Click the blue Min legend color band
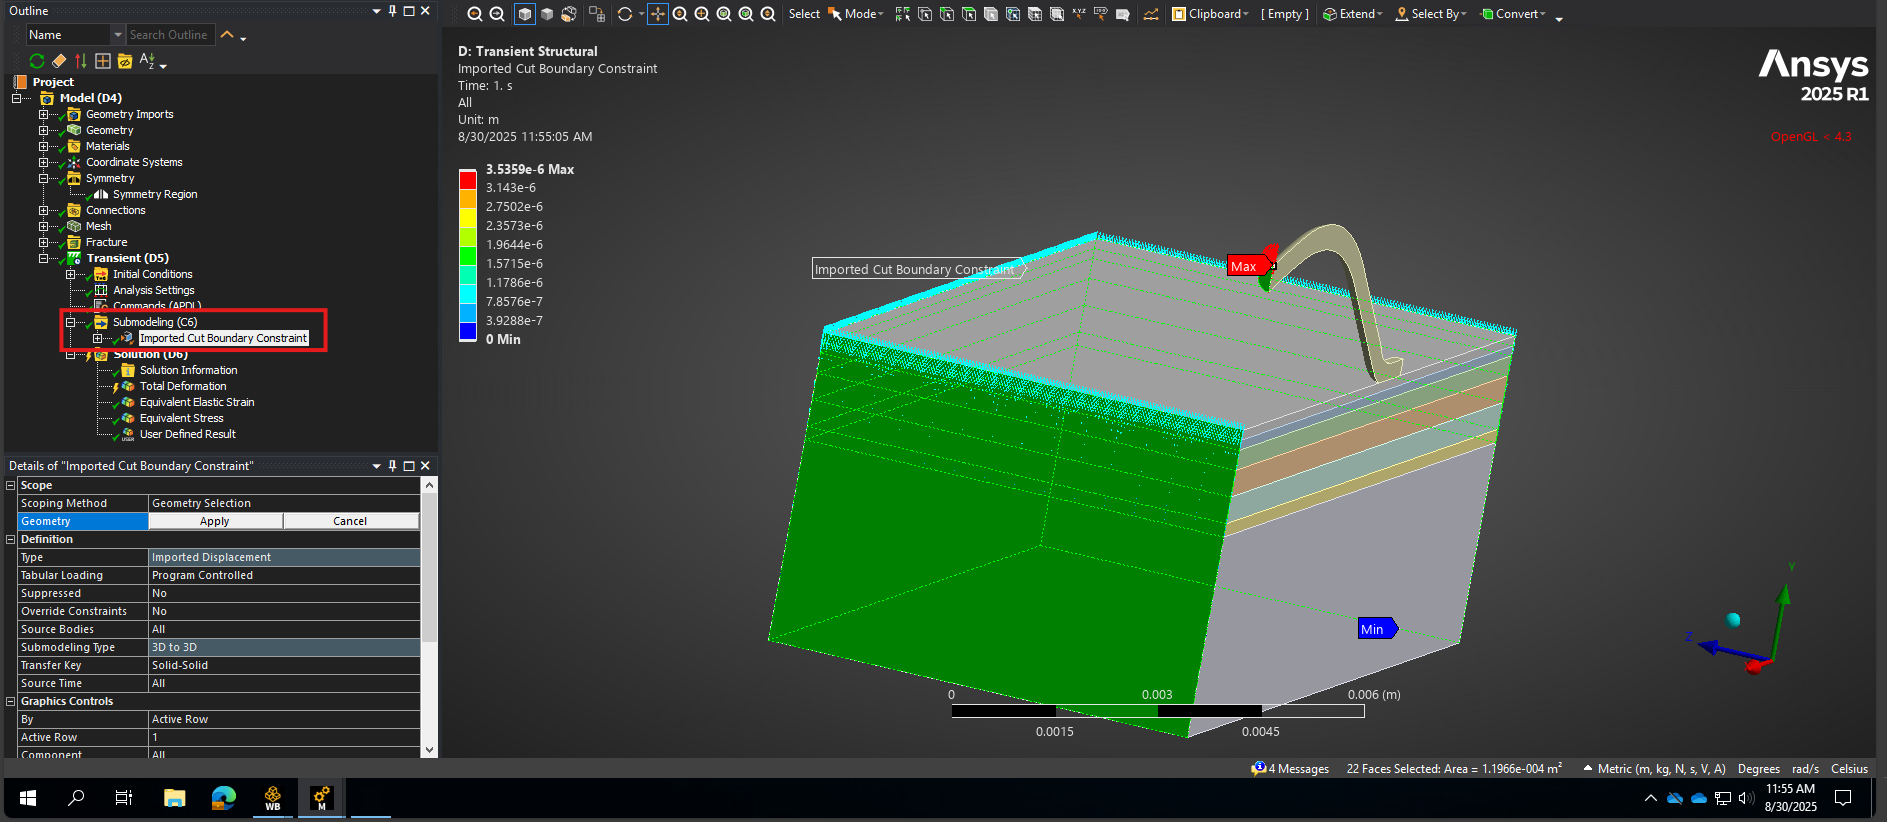The image size is (1887, 822). (468, 331)
